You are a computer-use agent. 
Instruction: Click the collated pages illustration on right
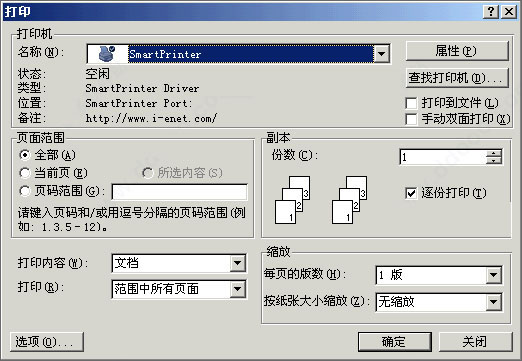(x=349, y=200)
